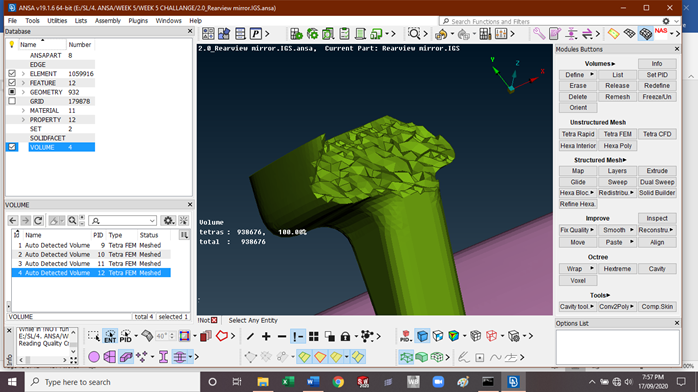Click the ENT entity selection mode icon
698x392 pixels.
pos(110,336)
